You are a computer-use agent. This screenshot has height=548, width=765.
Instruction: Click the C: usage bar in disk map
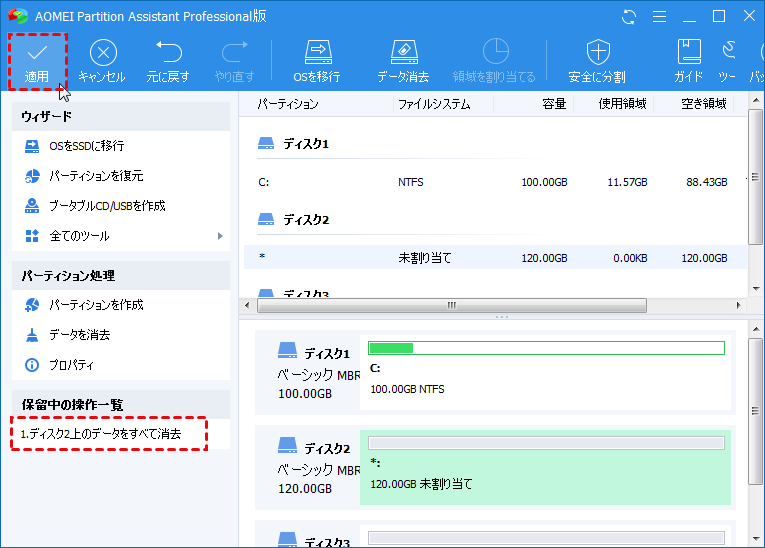[x=546, y=348]
